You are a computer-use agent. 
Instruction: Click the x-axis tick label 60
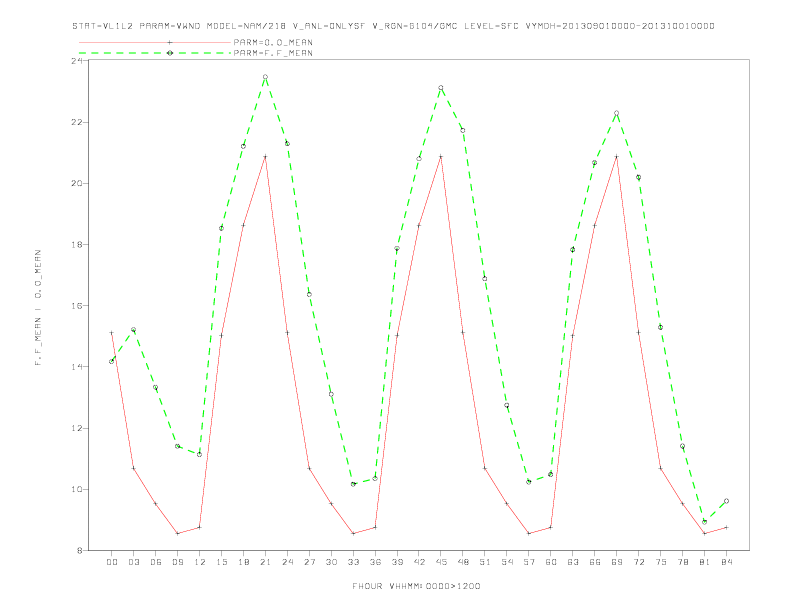(551, 562)
